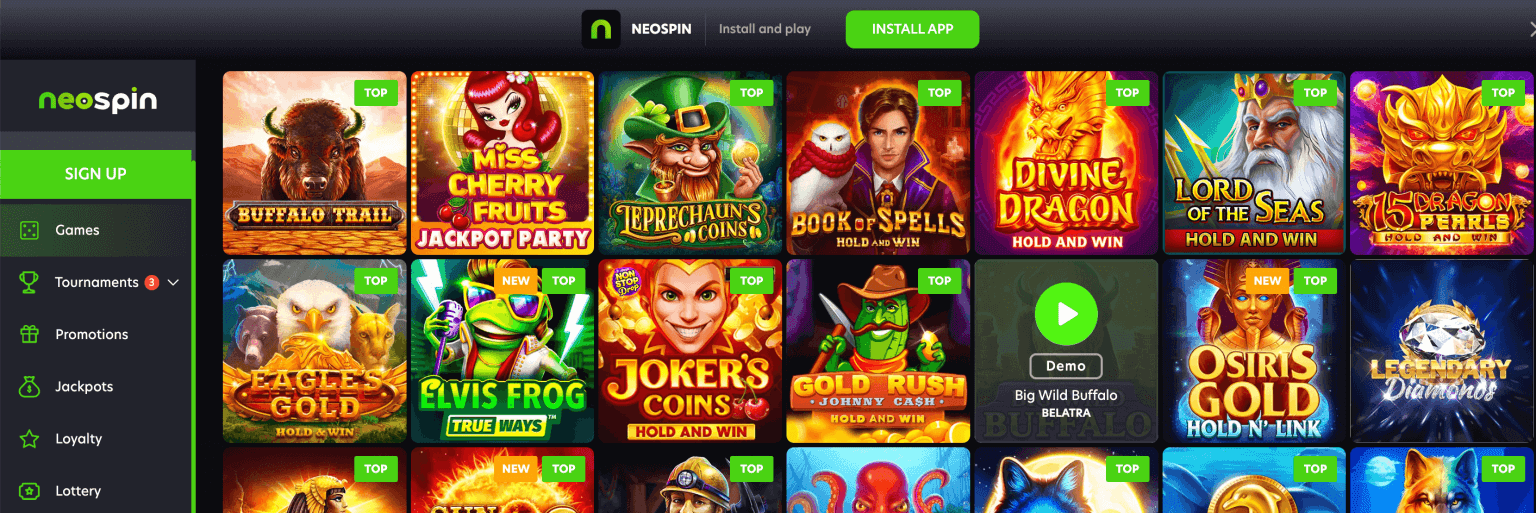Click the INSTALL APP button
The width and height of the screenshot is (1536, 513).
[912, 29]
